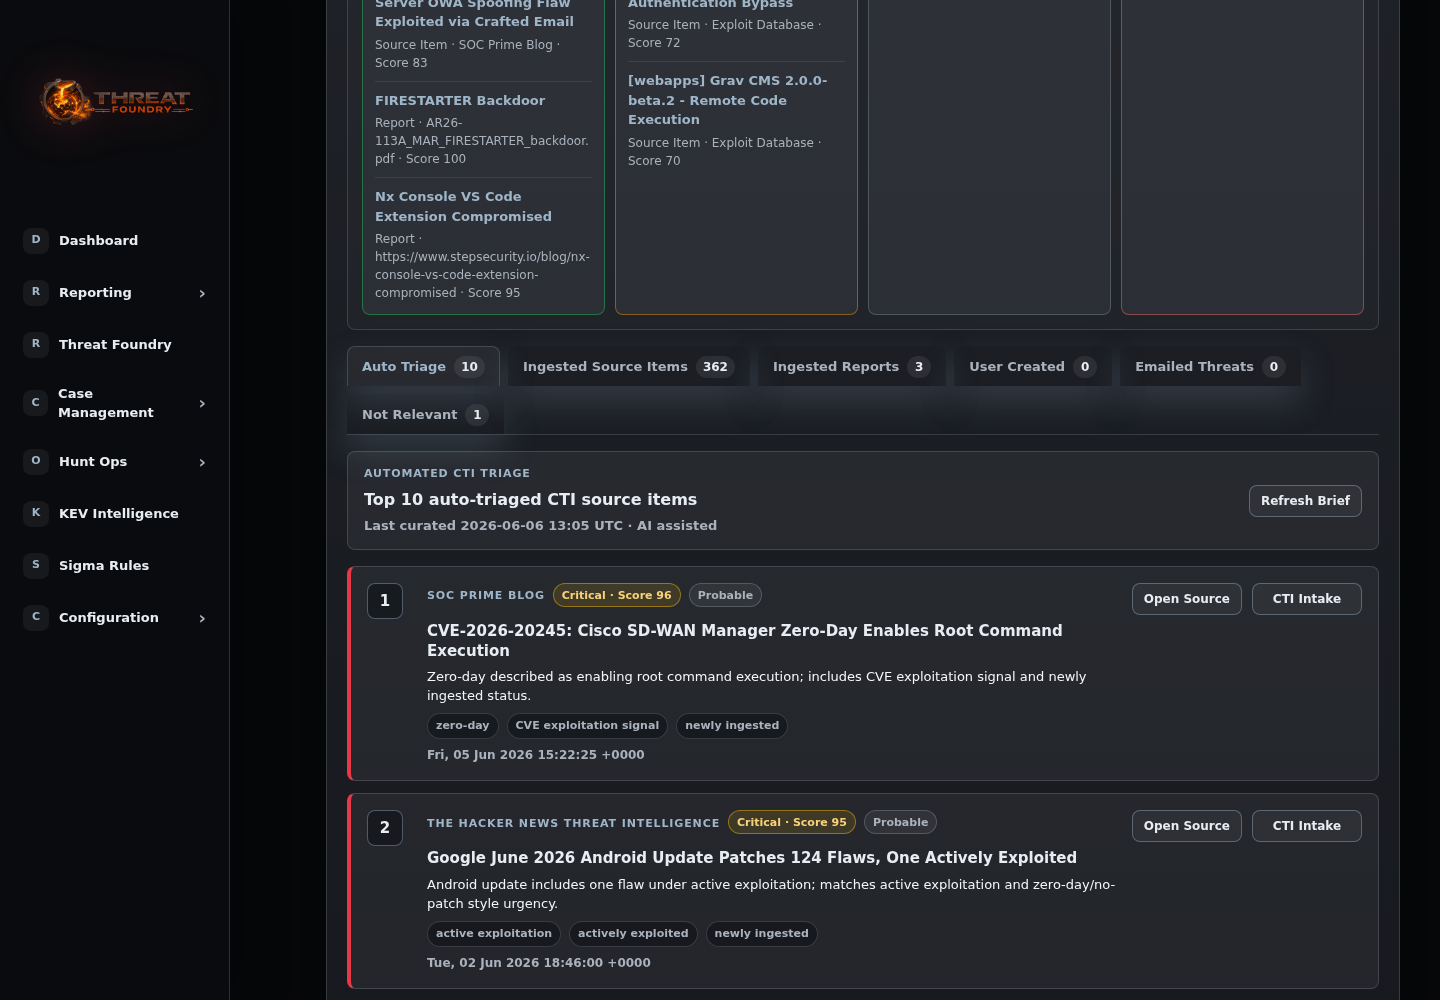Select the Auto Triage tab
Screen dimensions: 1440x1000
tap(423, 366)
